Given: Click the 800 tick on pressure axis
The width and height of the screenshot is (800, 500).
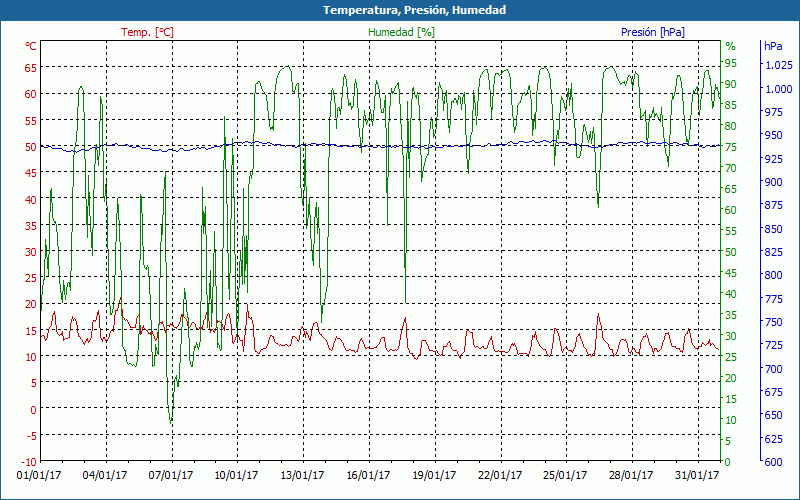Looking at the screenshot, I should 773,276.
